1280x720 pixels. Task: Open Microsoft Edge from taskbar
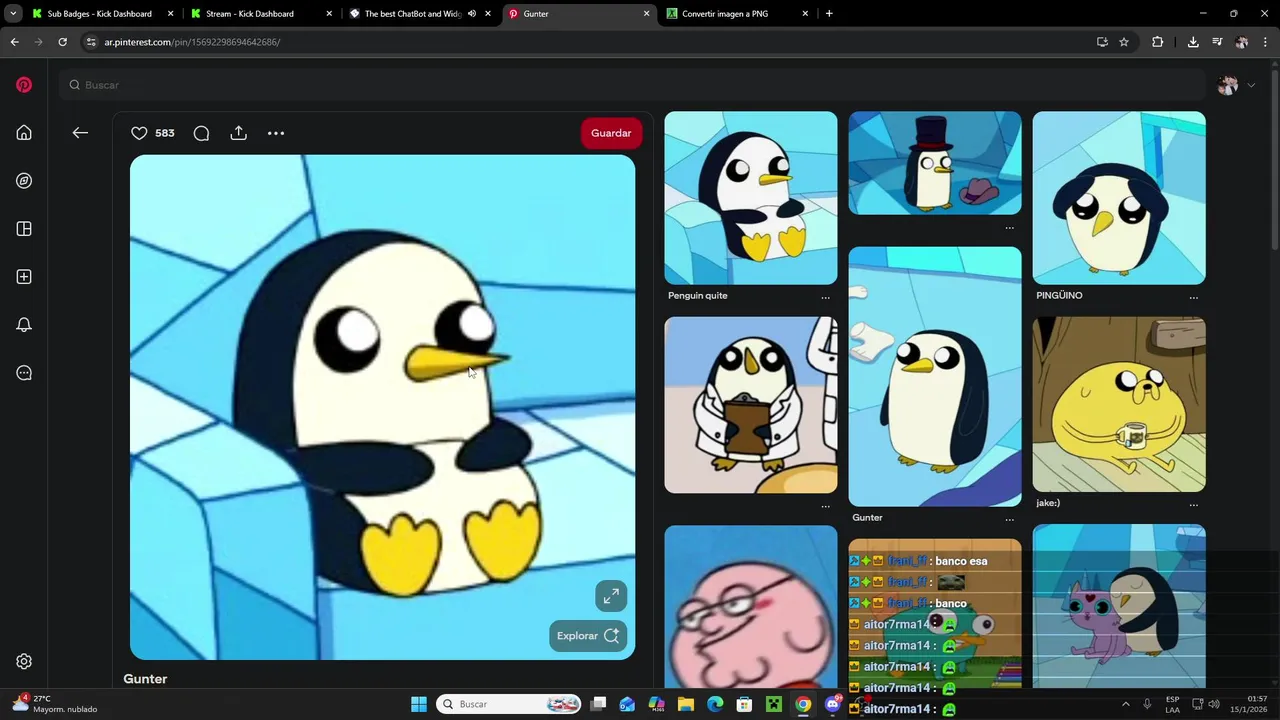click(x=715, y=704)
